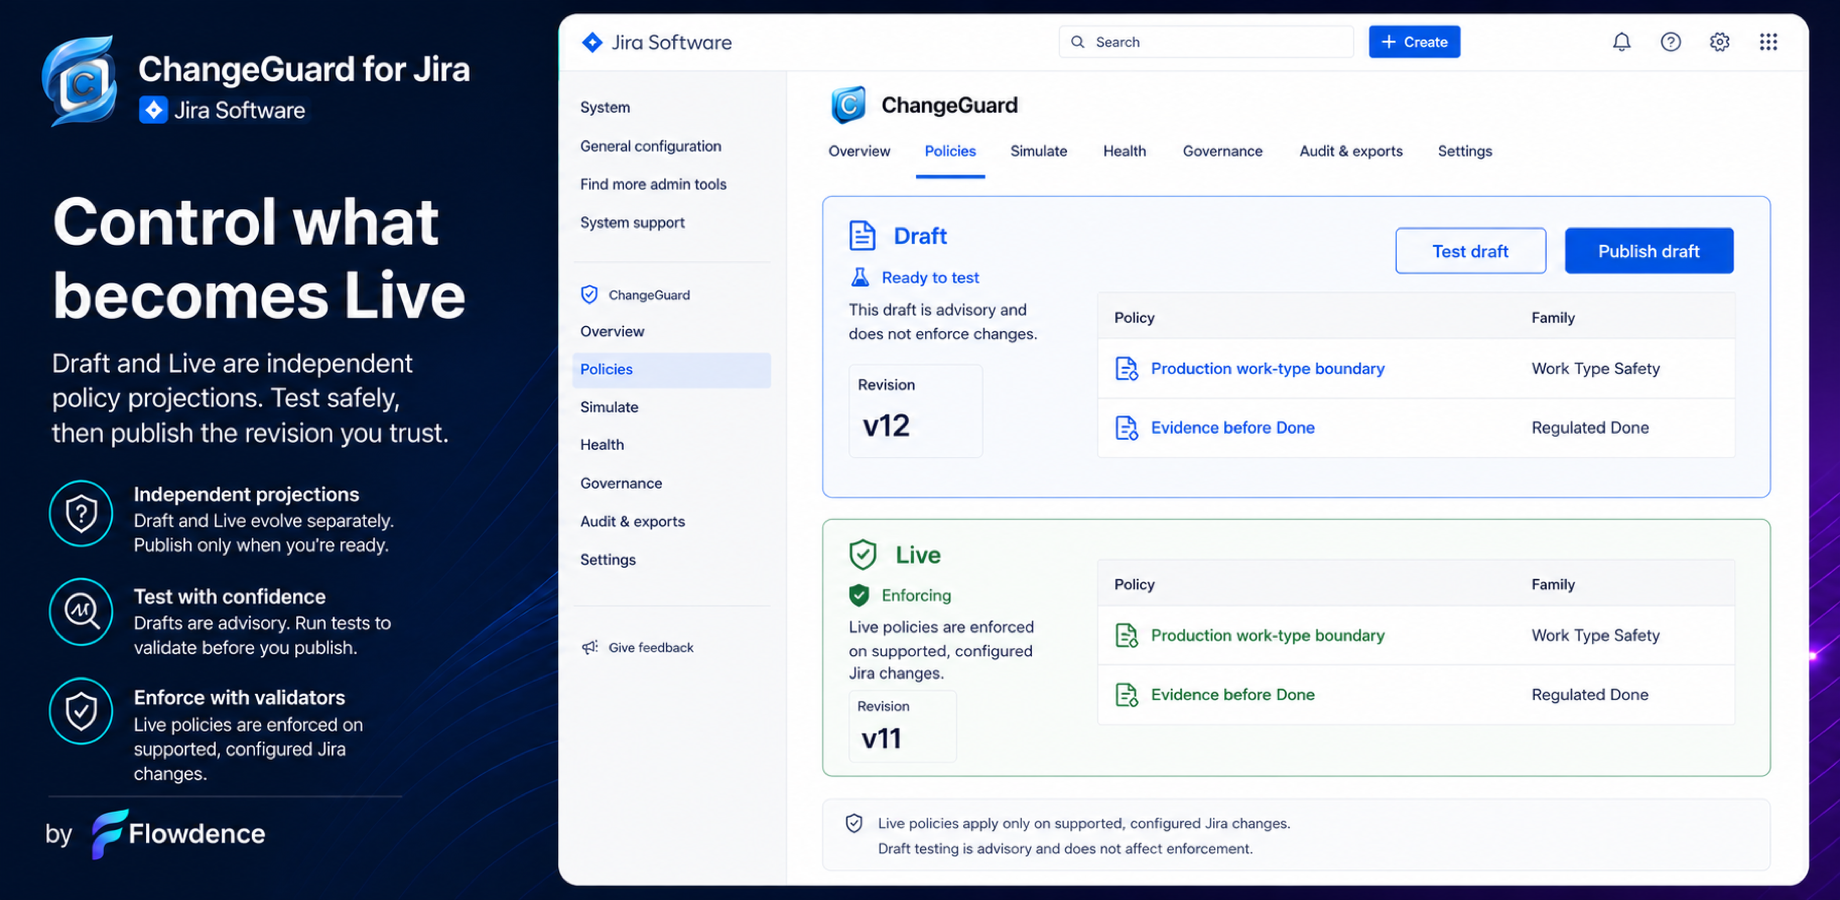Click the Jira Software diamond logo in top bar
Screen dimensions: 1840x900
[x=592, y=42]
